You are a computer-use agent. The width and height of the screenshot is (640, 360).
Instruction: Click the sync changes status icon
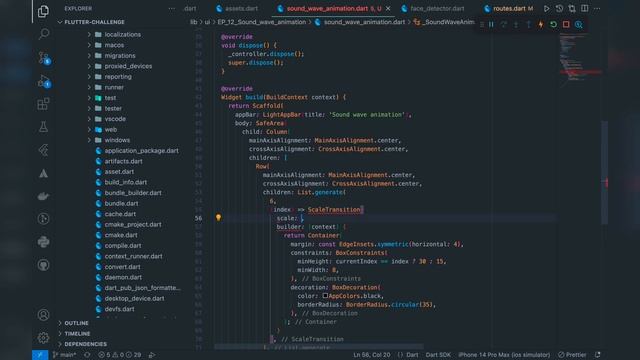point(87,355)
